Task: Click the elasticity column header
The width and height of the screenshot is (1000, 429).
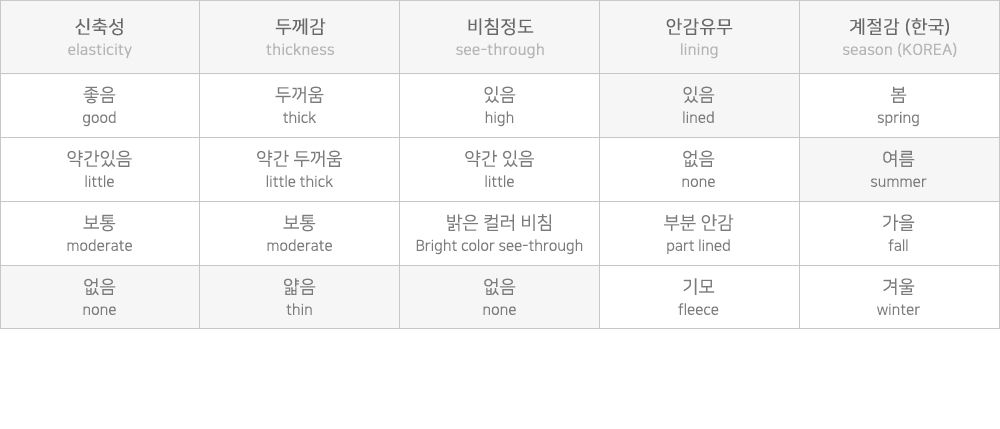Action: pos(99,37)
